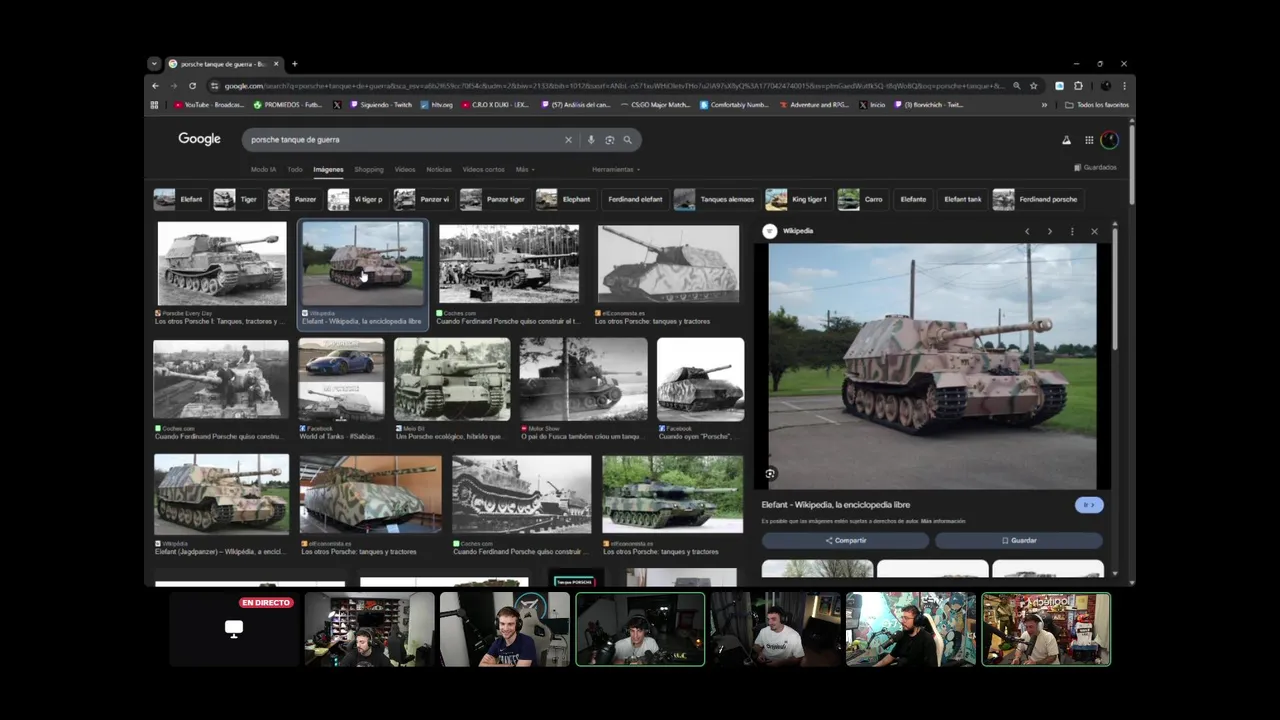This screenshot has height=720, width=1280.
Task: Select the EN DIRECTO screen share tile
Action: coord(234,629)
